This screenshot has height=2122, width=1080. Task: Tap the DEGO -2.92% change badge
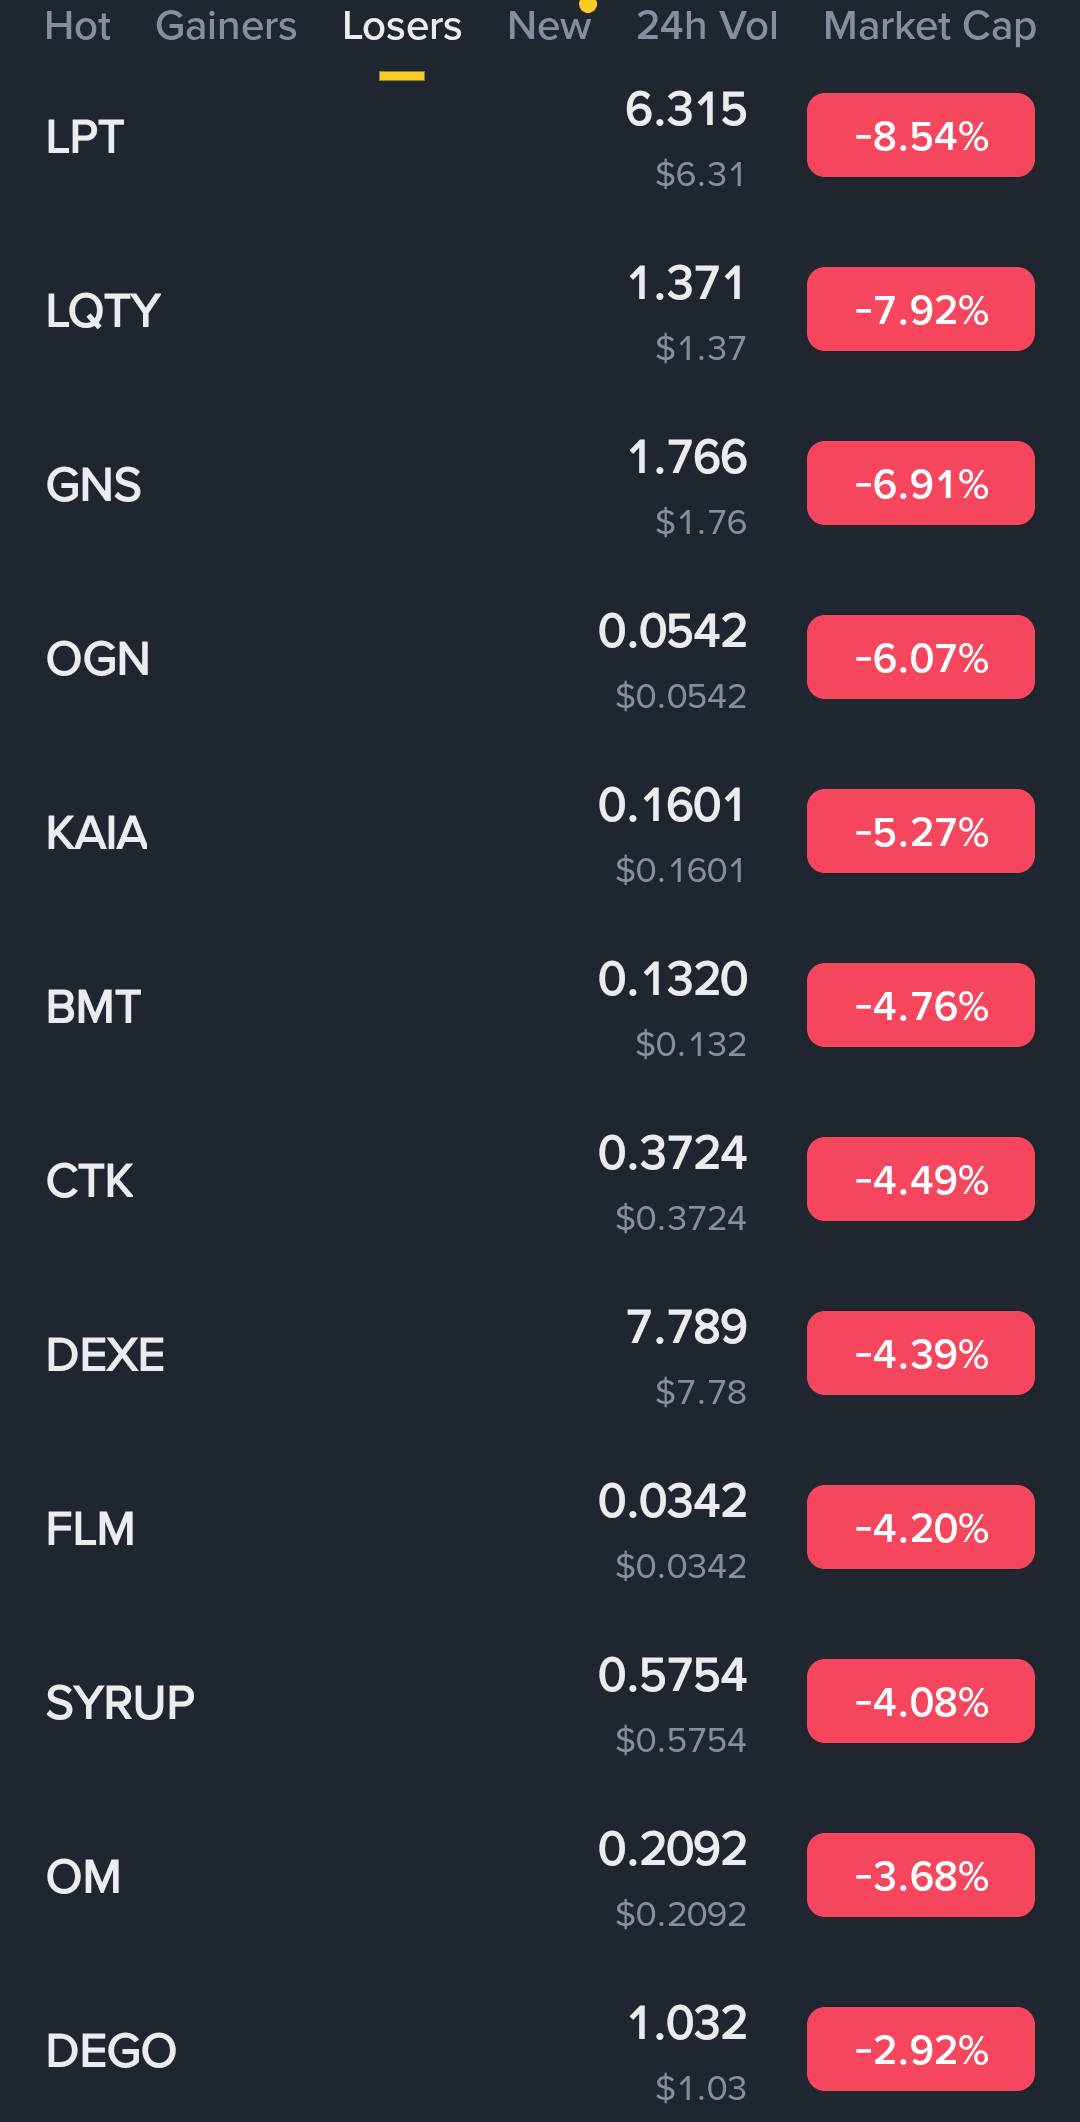click(x=921, y=2050)
